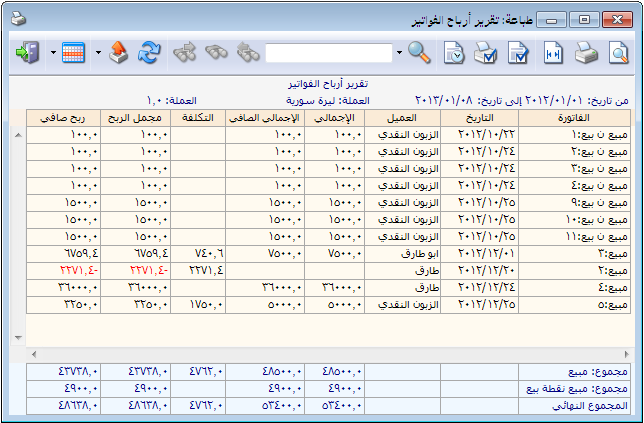Viewport: 644px width, 423px height.
Task: Open dropdown arrow beside calendar grid icon
Action: coord(98,53)
